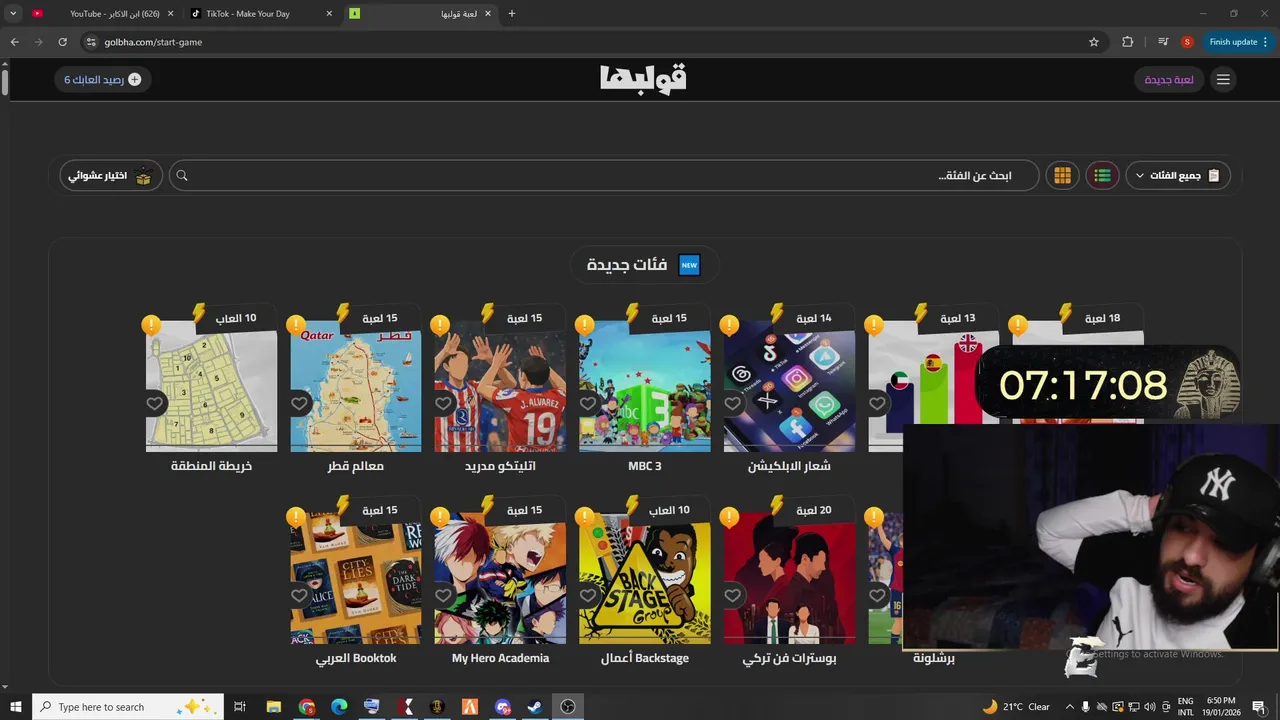Focus the ابحث عن الفئة search field
The height and width of the screenshot is (720, 1280).
[604, 176]
